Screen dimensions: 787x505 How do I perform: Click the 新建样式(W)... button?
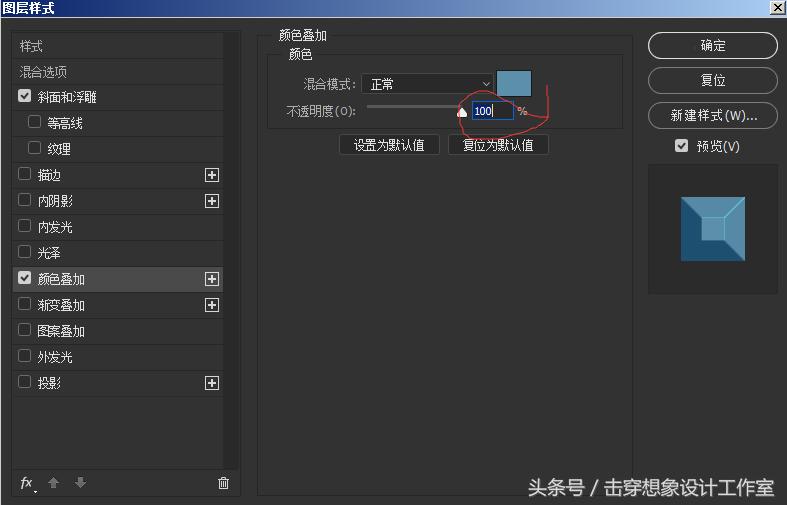click(713, 116)
